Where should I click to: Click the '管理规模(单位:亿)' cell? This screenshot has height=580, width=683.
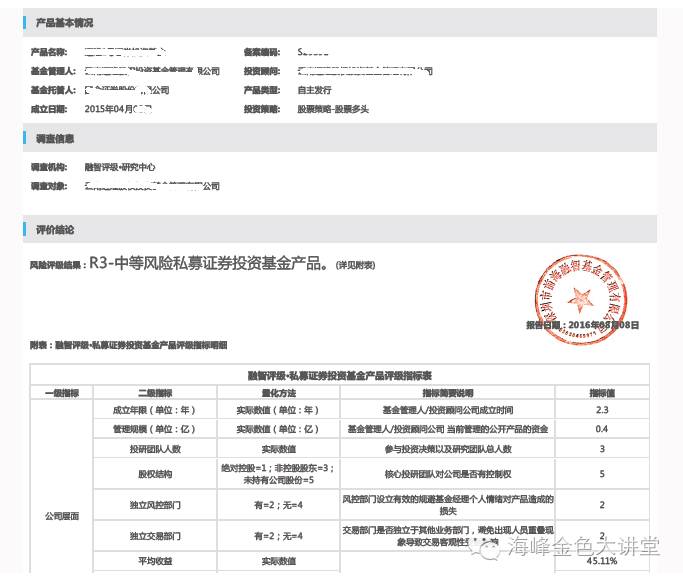coord(154,429)
